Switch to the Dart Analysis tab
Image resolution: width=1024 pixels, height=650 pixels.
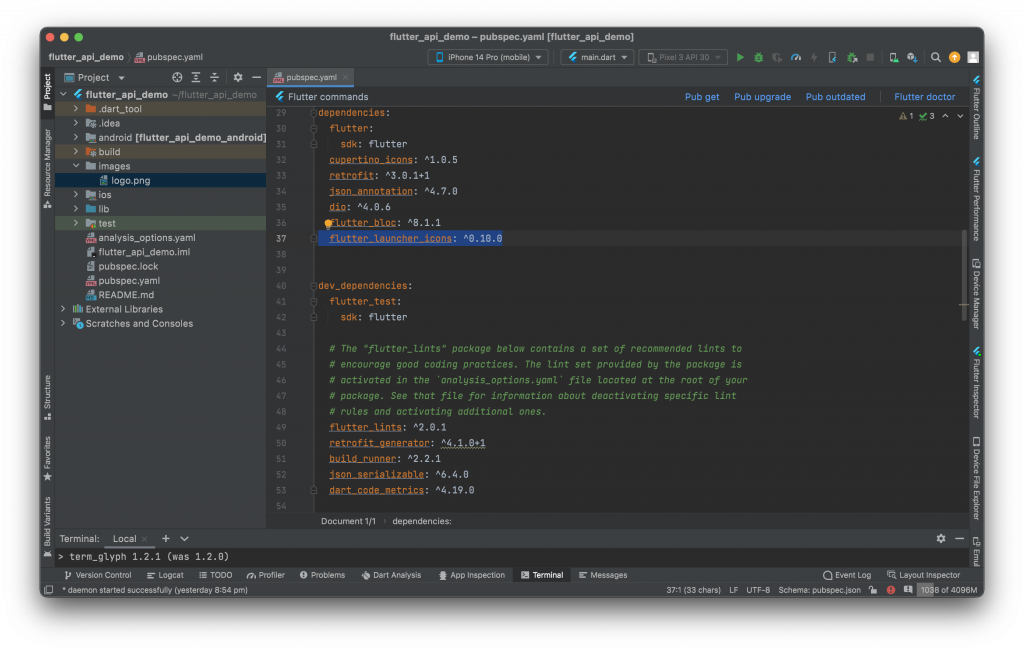click(x=389, y=575)
